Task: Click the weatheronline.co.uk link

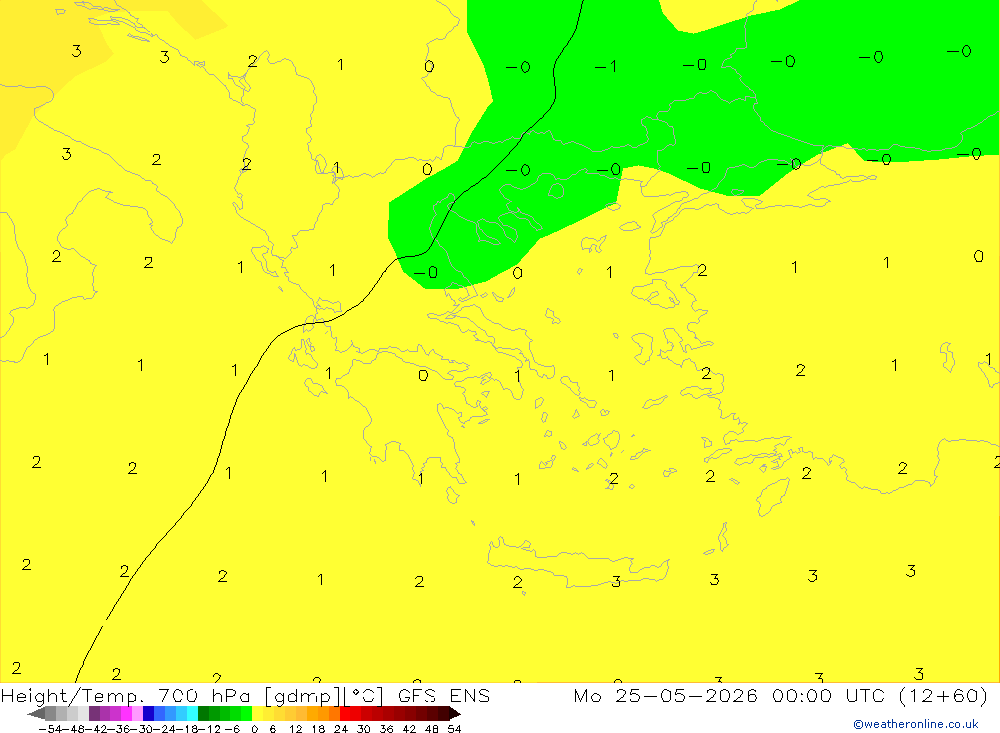Action: click(x=916, y=724)
